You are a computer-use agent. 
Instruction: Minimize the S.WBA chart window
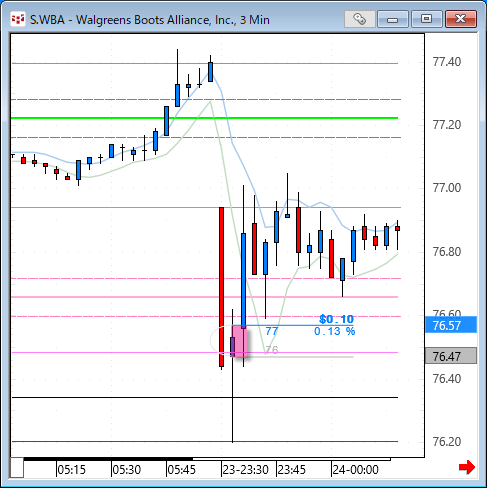click(393, 19)
